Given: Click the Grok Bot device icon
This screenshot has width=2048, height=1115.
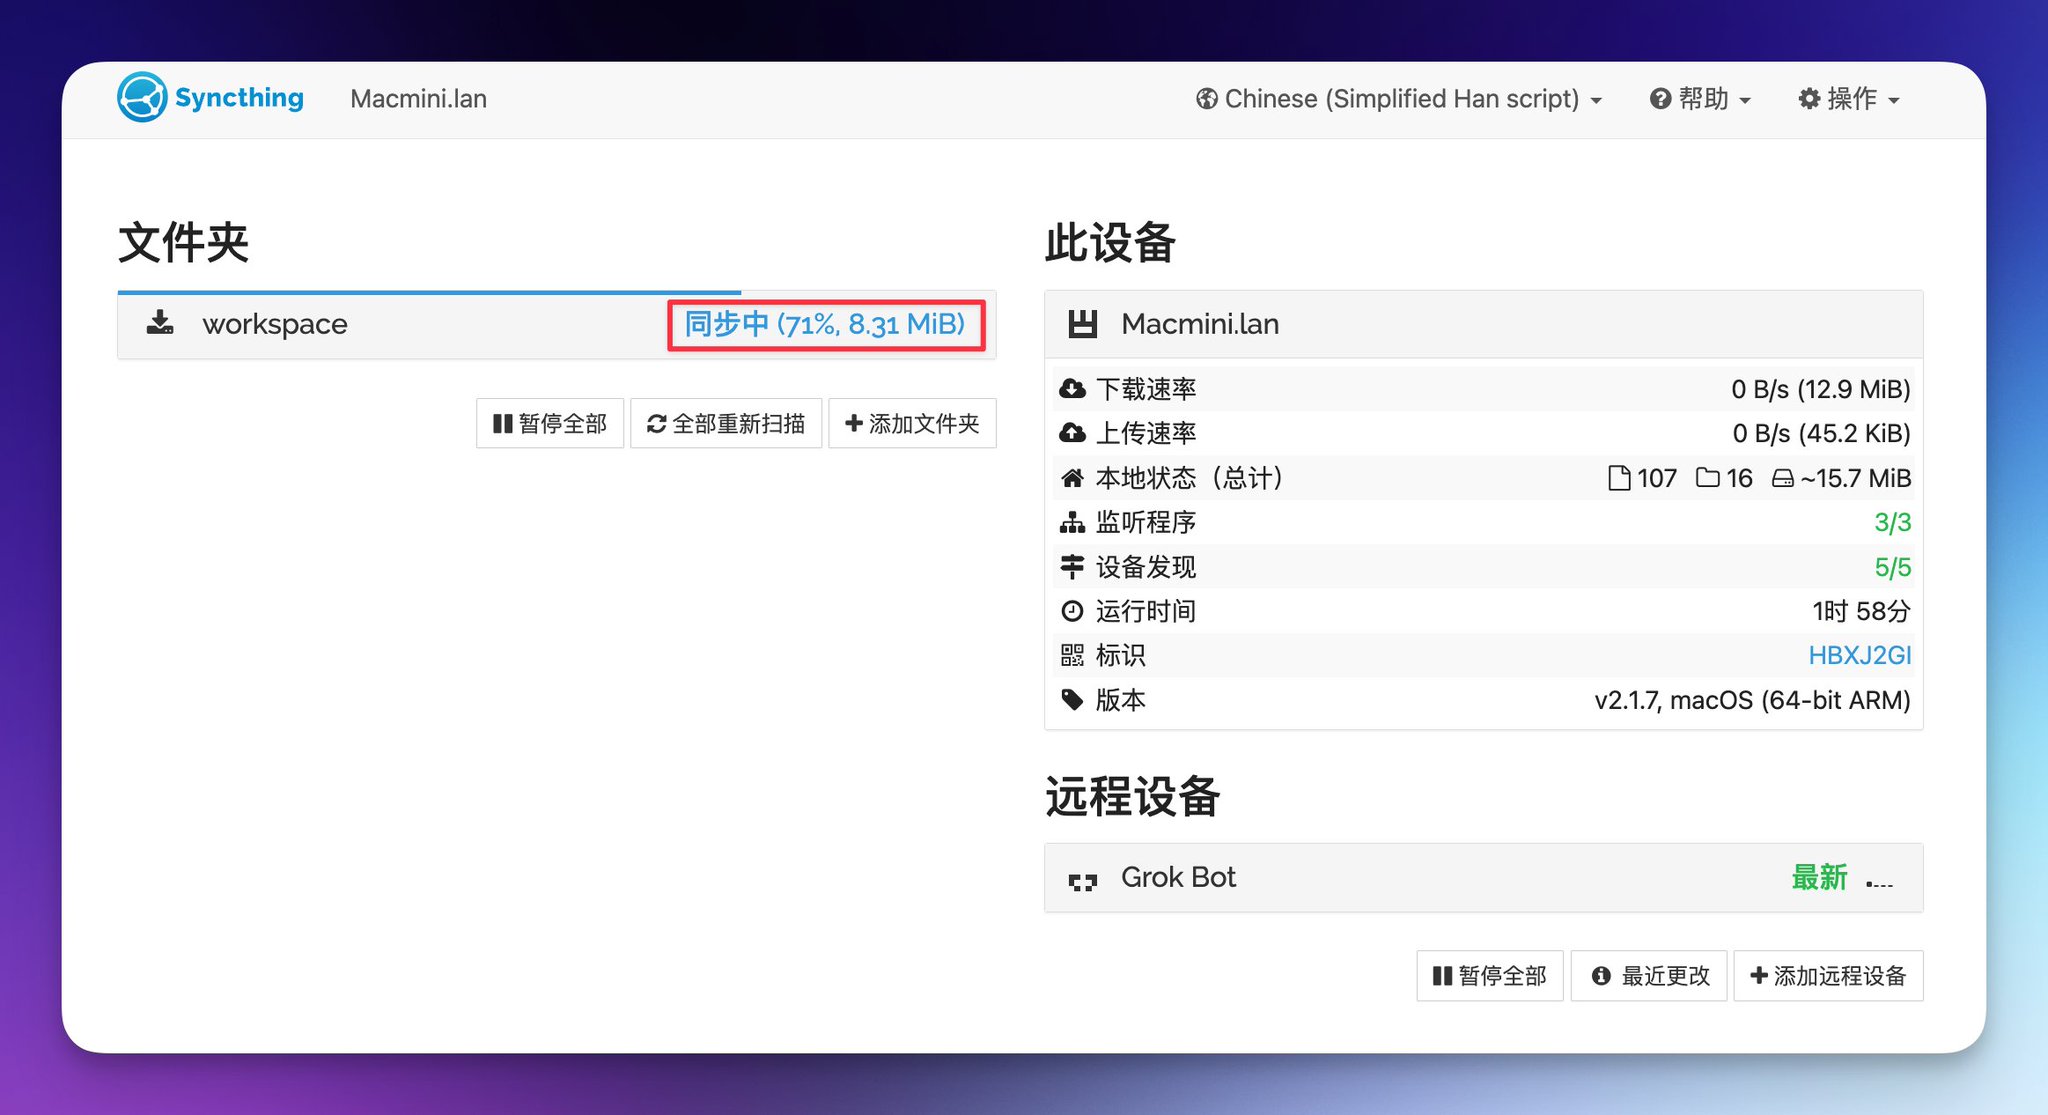Looking at the screenshot, I should pos(1082,881).
